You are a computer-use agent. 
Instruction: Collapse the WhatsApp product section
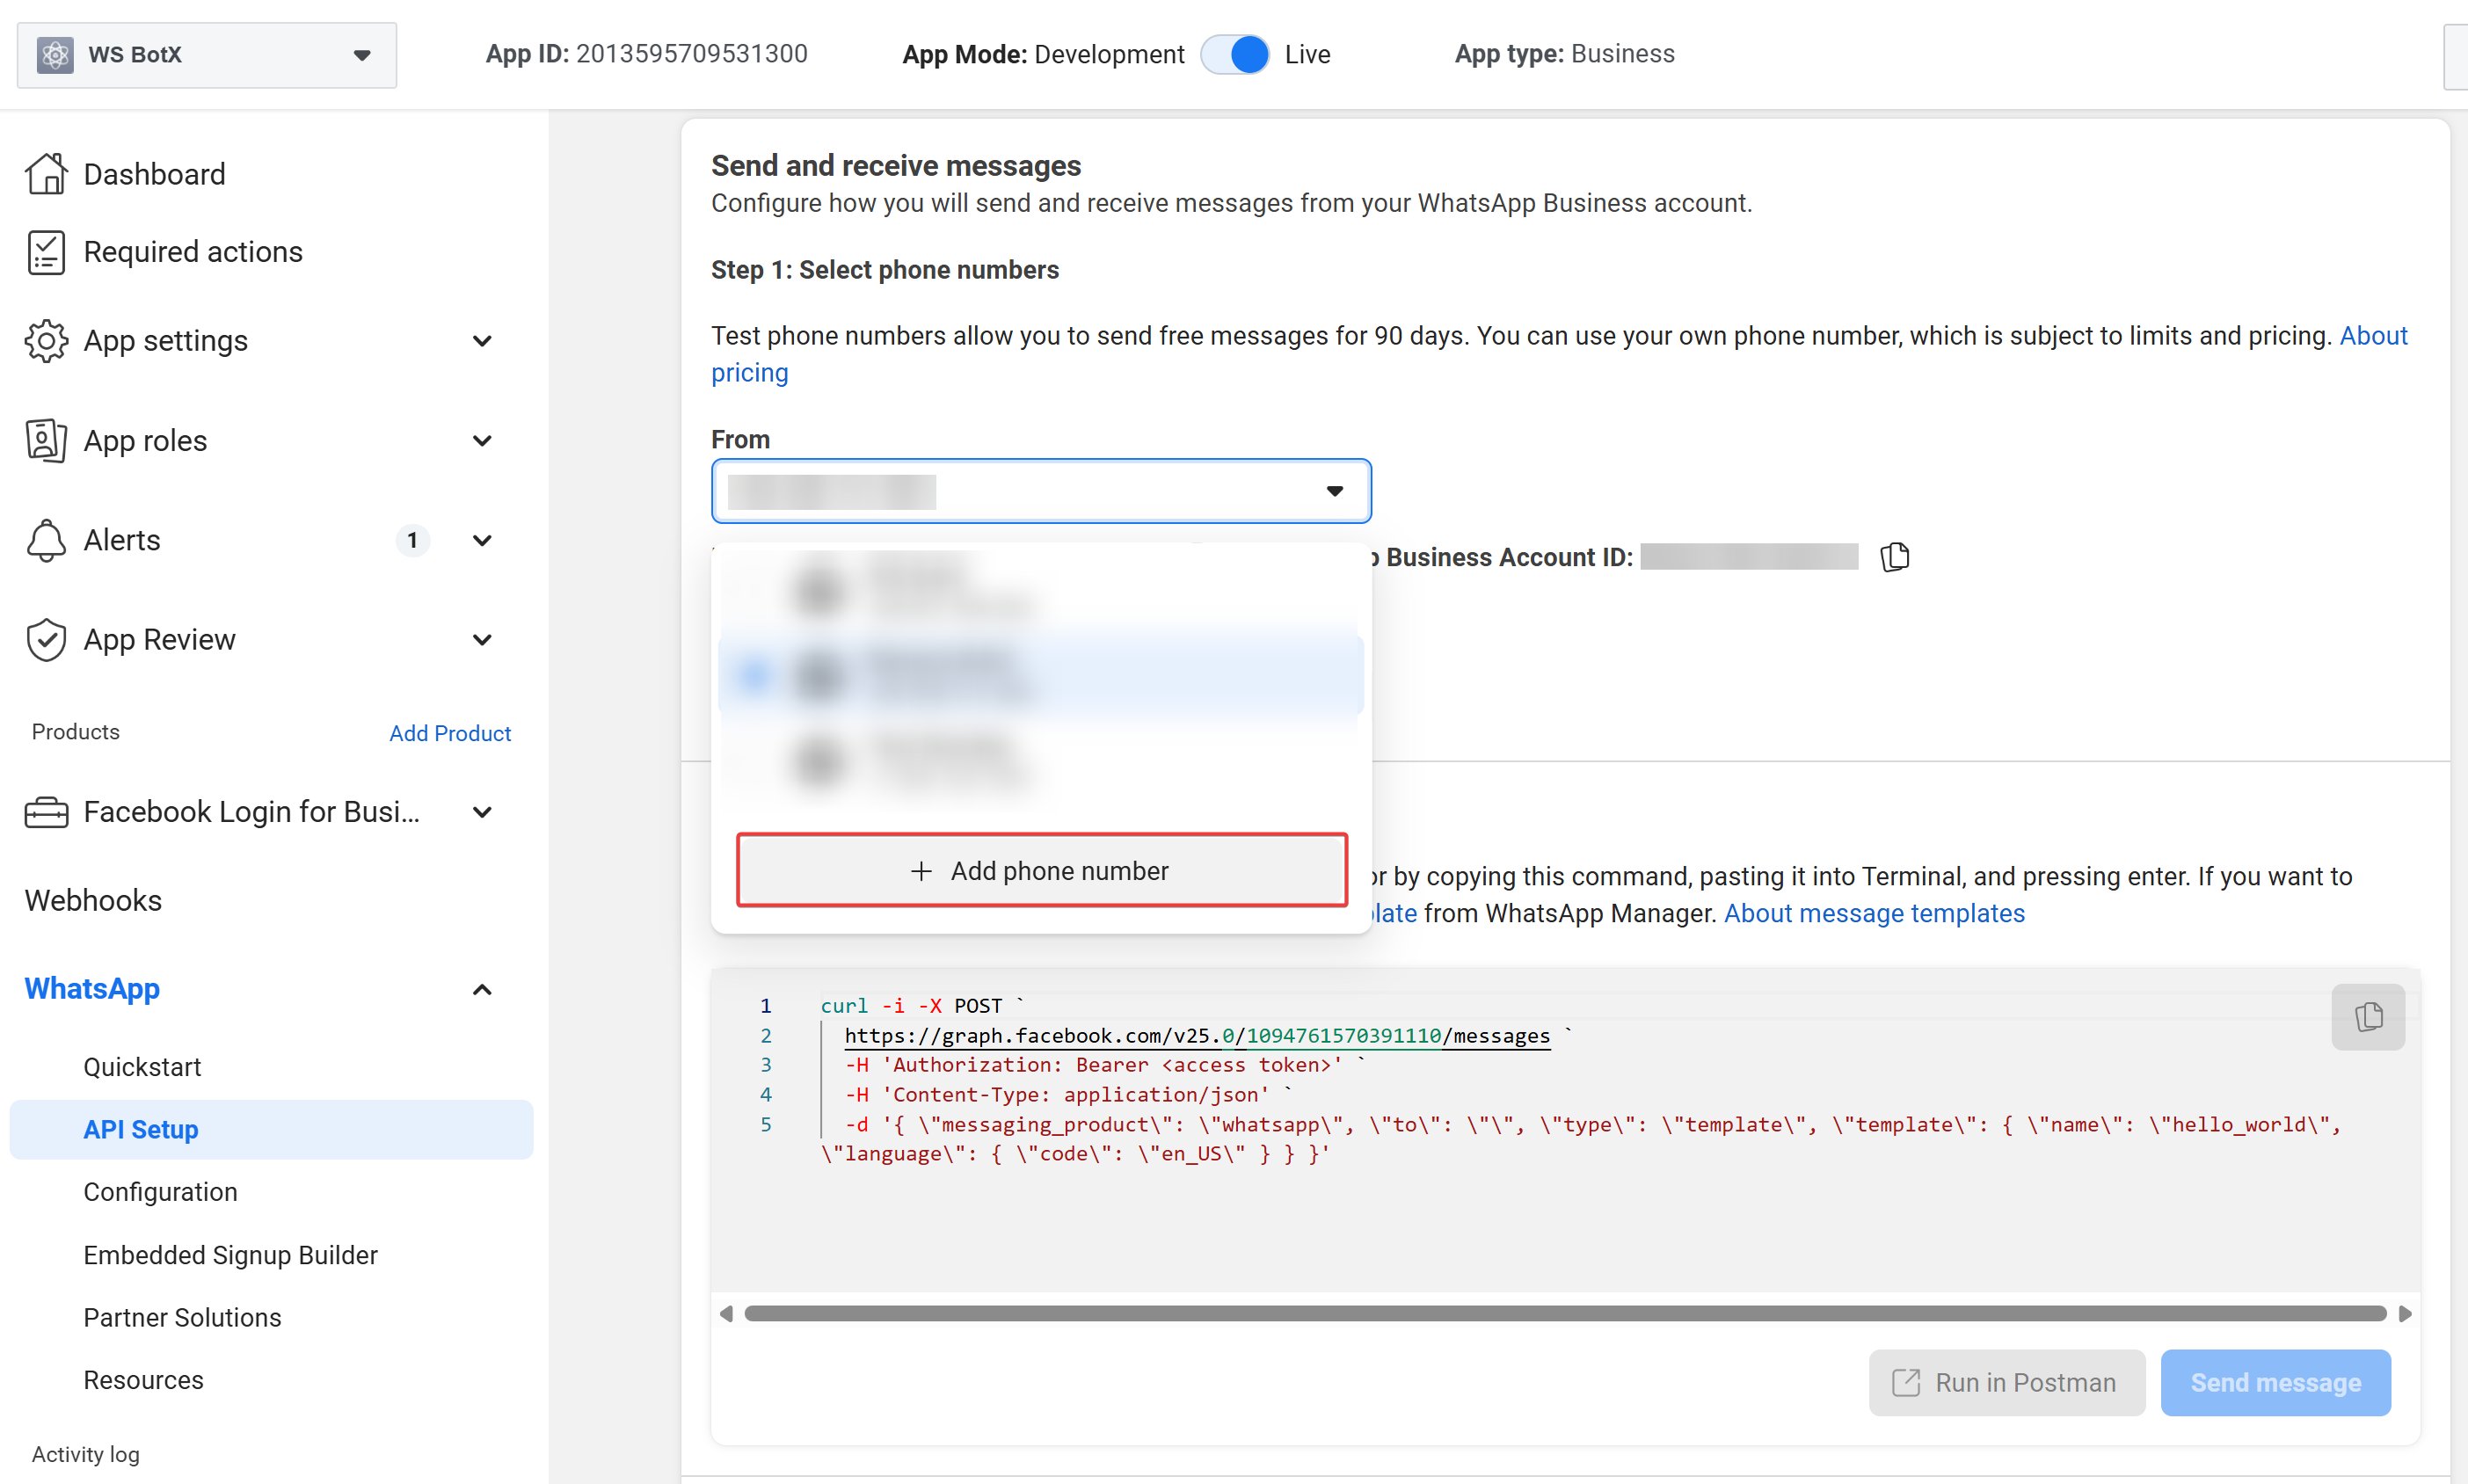coord(482,989)
